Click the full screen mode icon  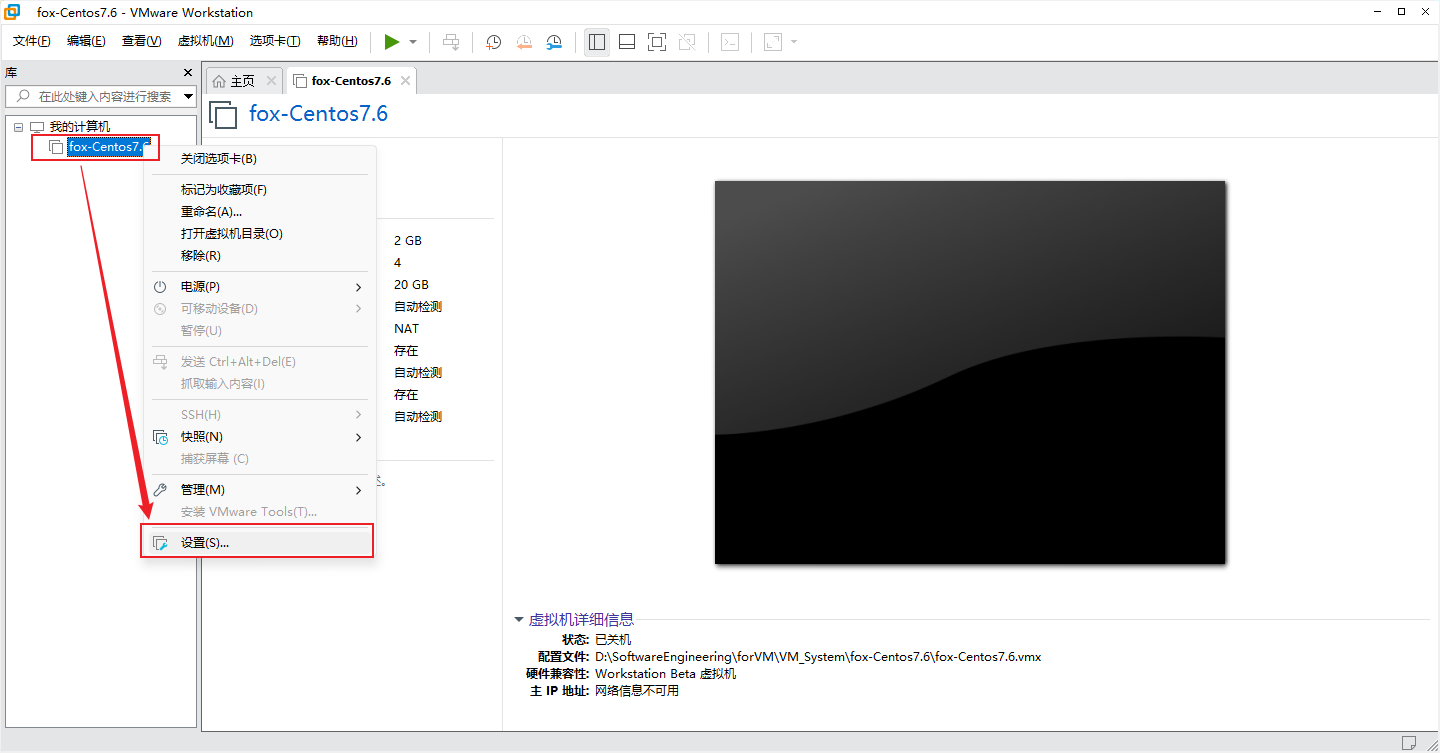click(657, 42)
